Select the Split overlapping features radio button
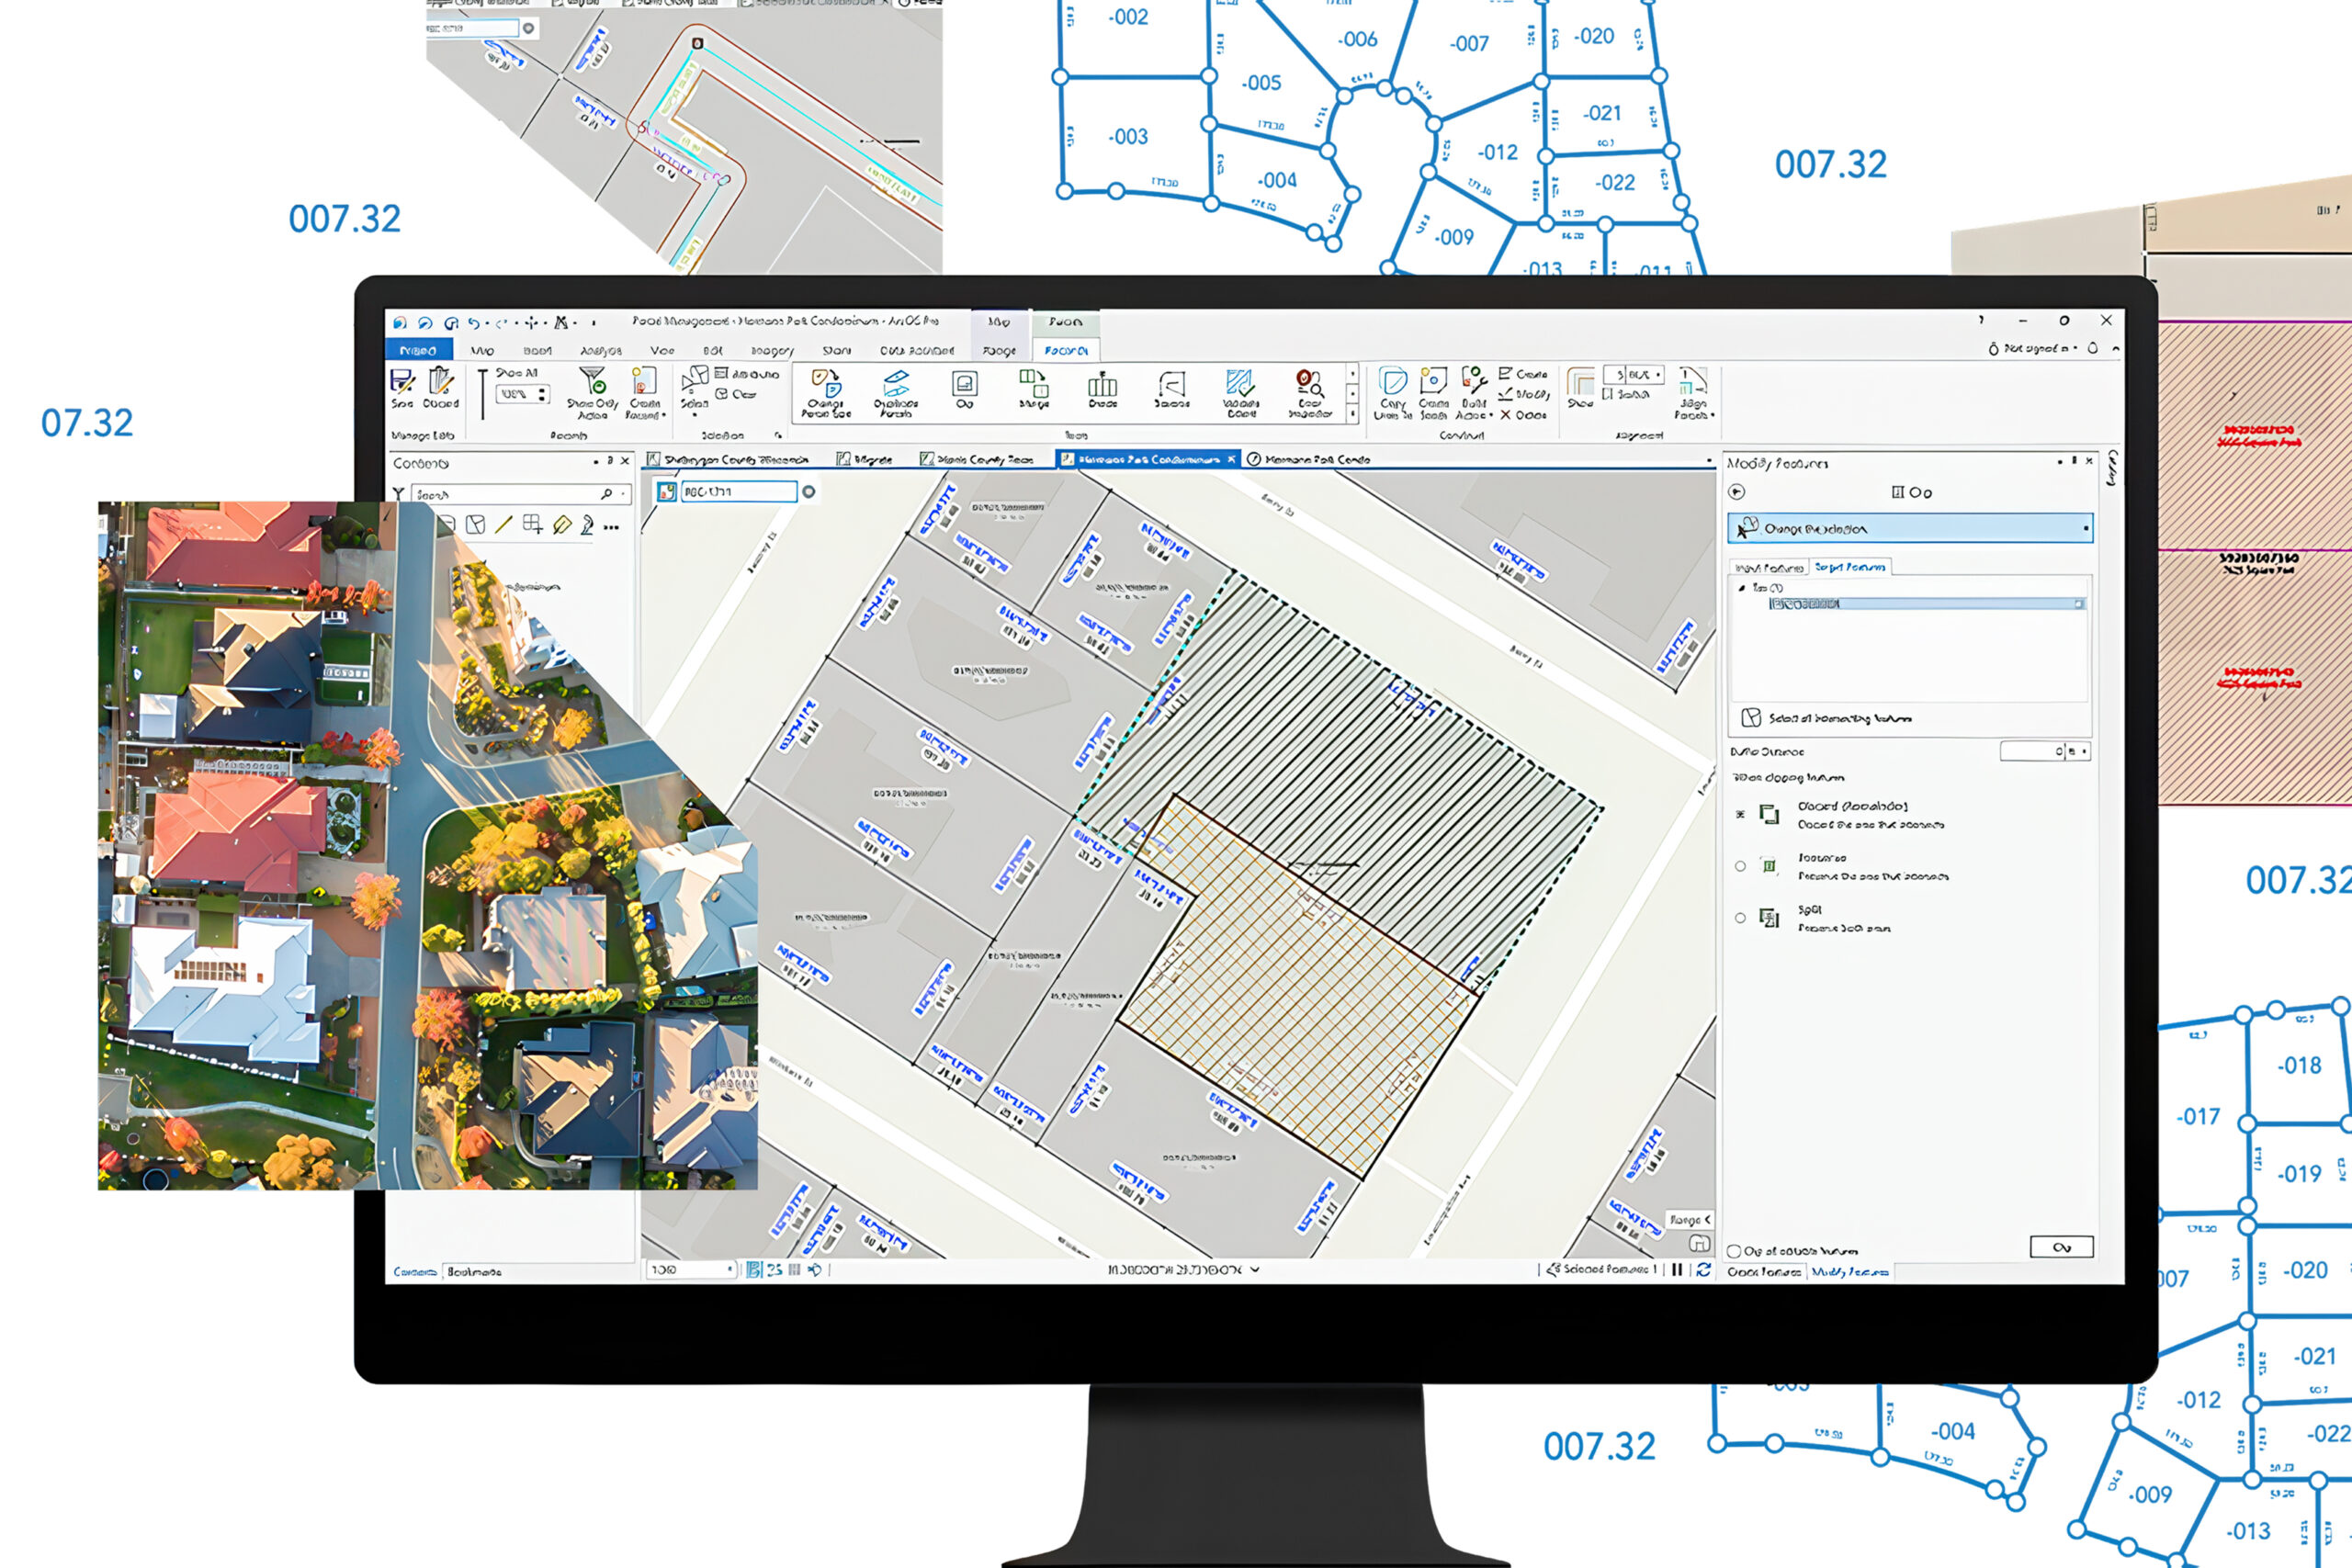 click(x=1741, y=917)
